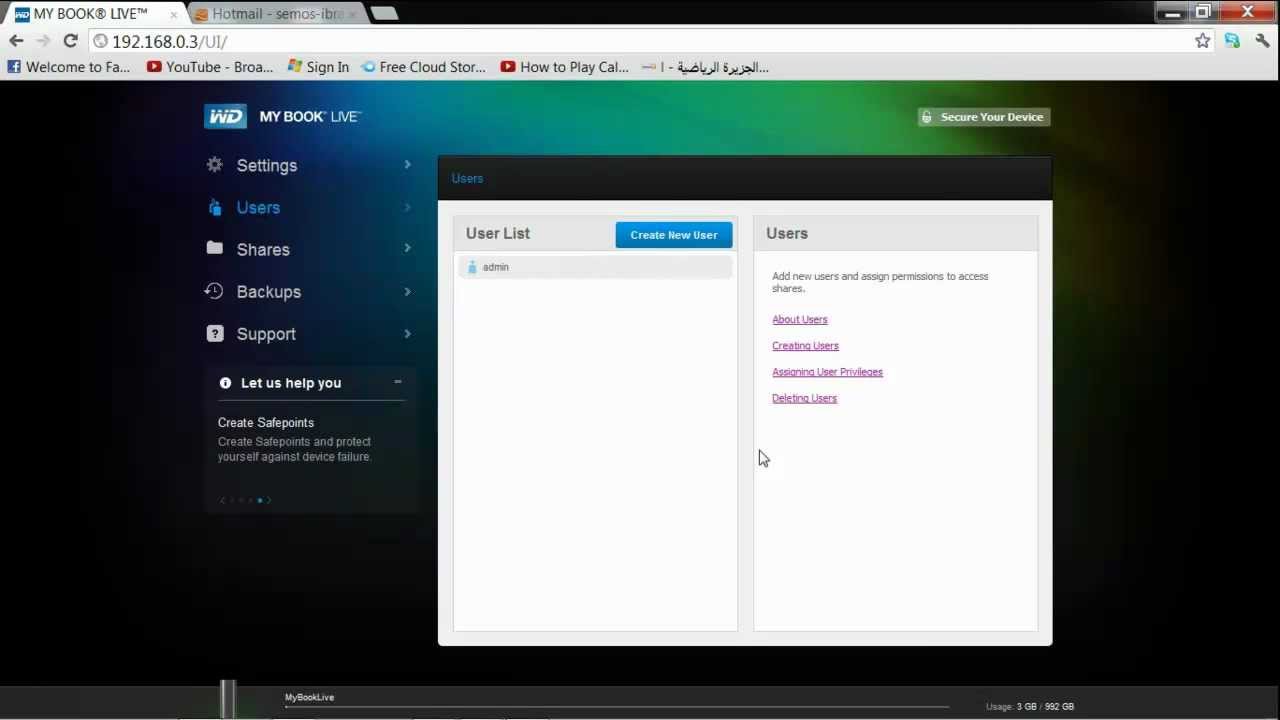Image resolution: width=1280 pixels, height=720 pixels.
Task: Open the Creating Users help link
Action: [805, 345]
